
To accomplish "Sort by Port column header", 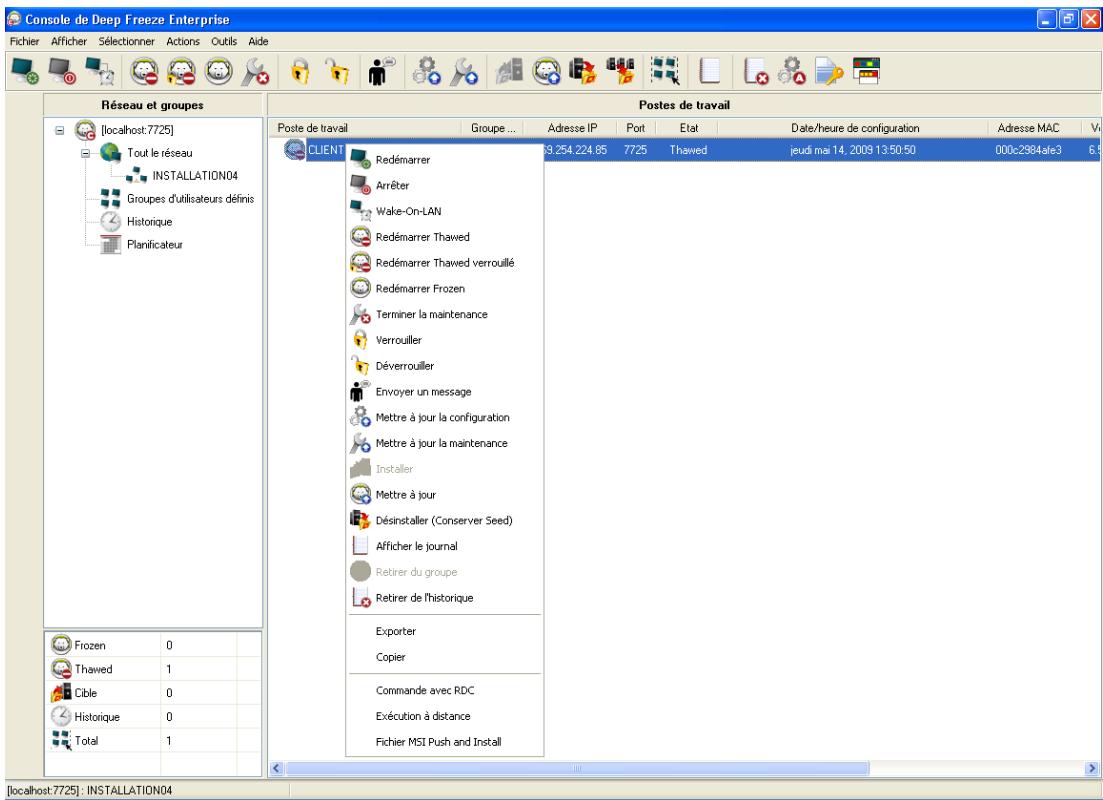I will point(635,128).
